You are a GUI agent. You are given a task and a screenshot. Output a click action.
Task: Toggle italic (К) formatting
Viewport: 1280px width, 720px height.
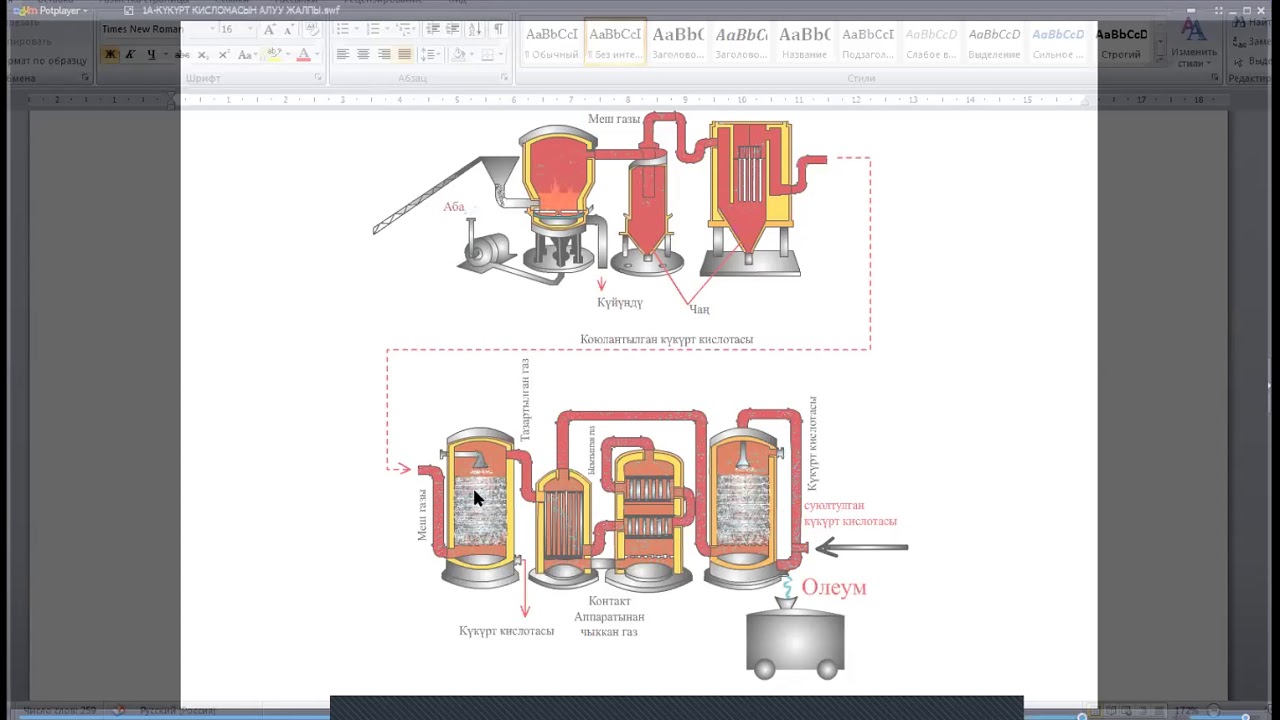(130, 54)
